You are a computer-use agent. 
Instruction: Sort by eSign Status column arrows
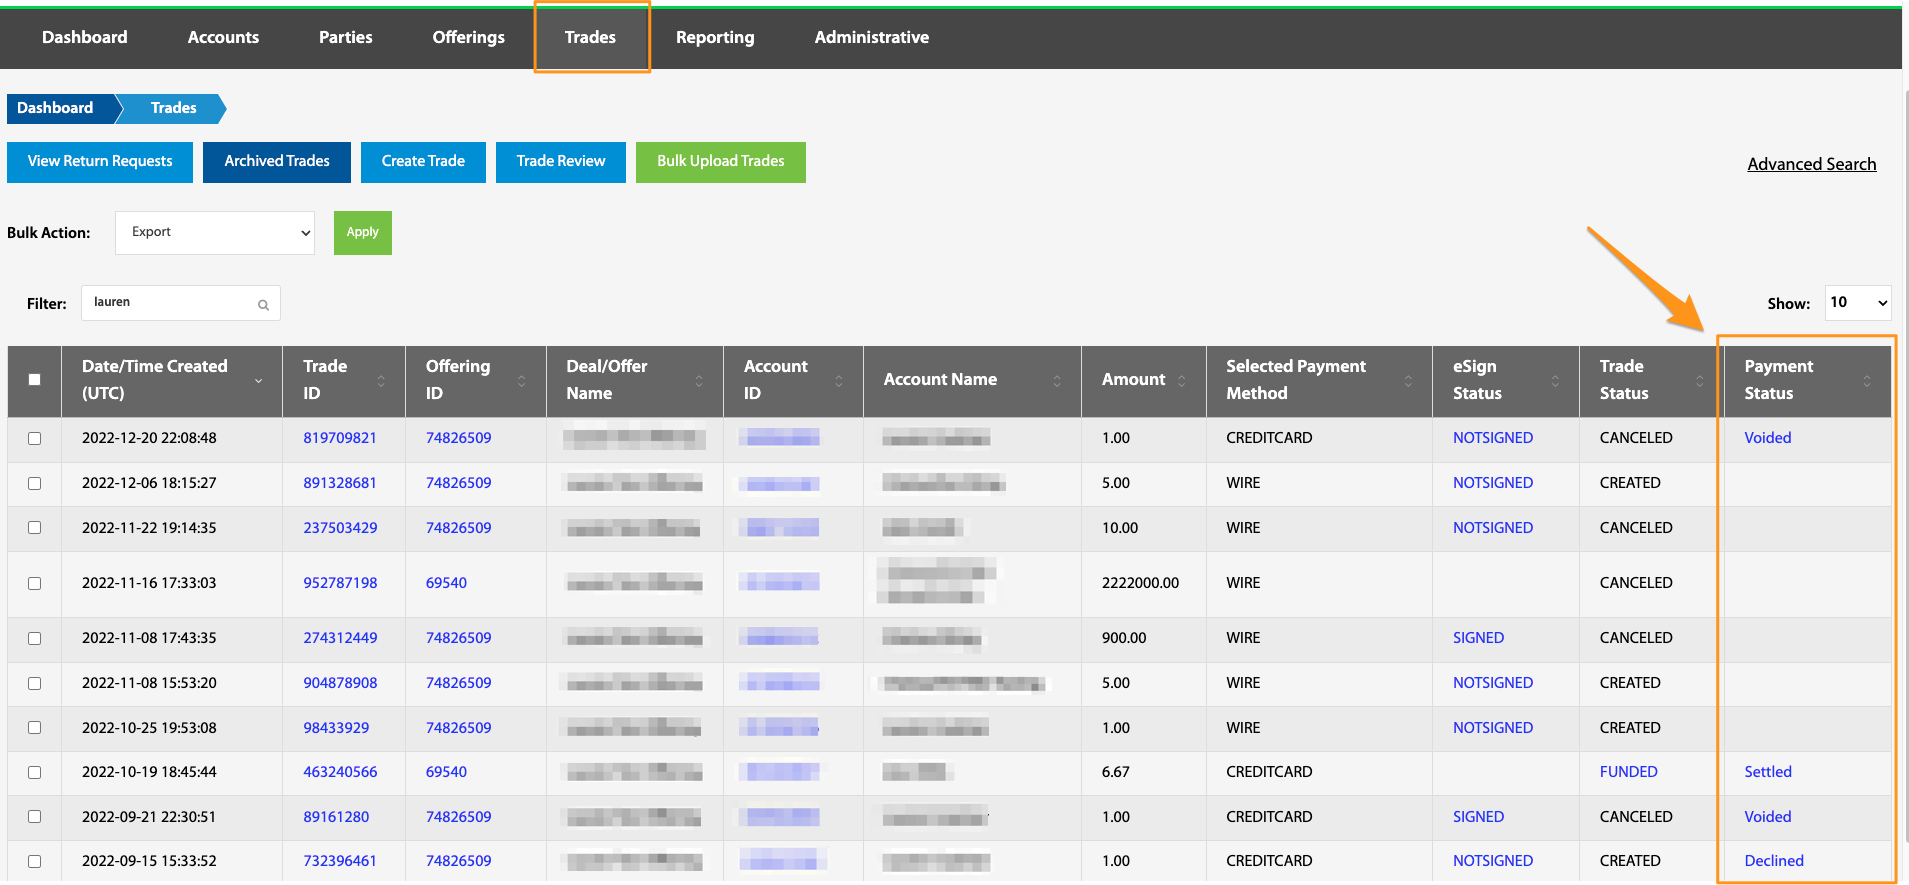[x=1555, y=381]
